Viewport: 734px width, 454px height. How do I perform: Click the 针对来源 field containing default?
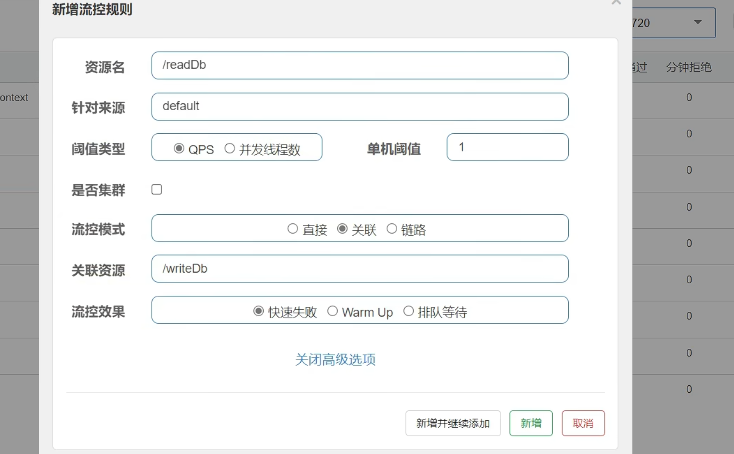(x=360, y=107)
